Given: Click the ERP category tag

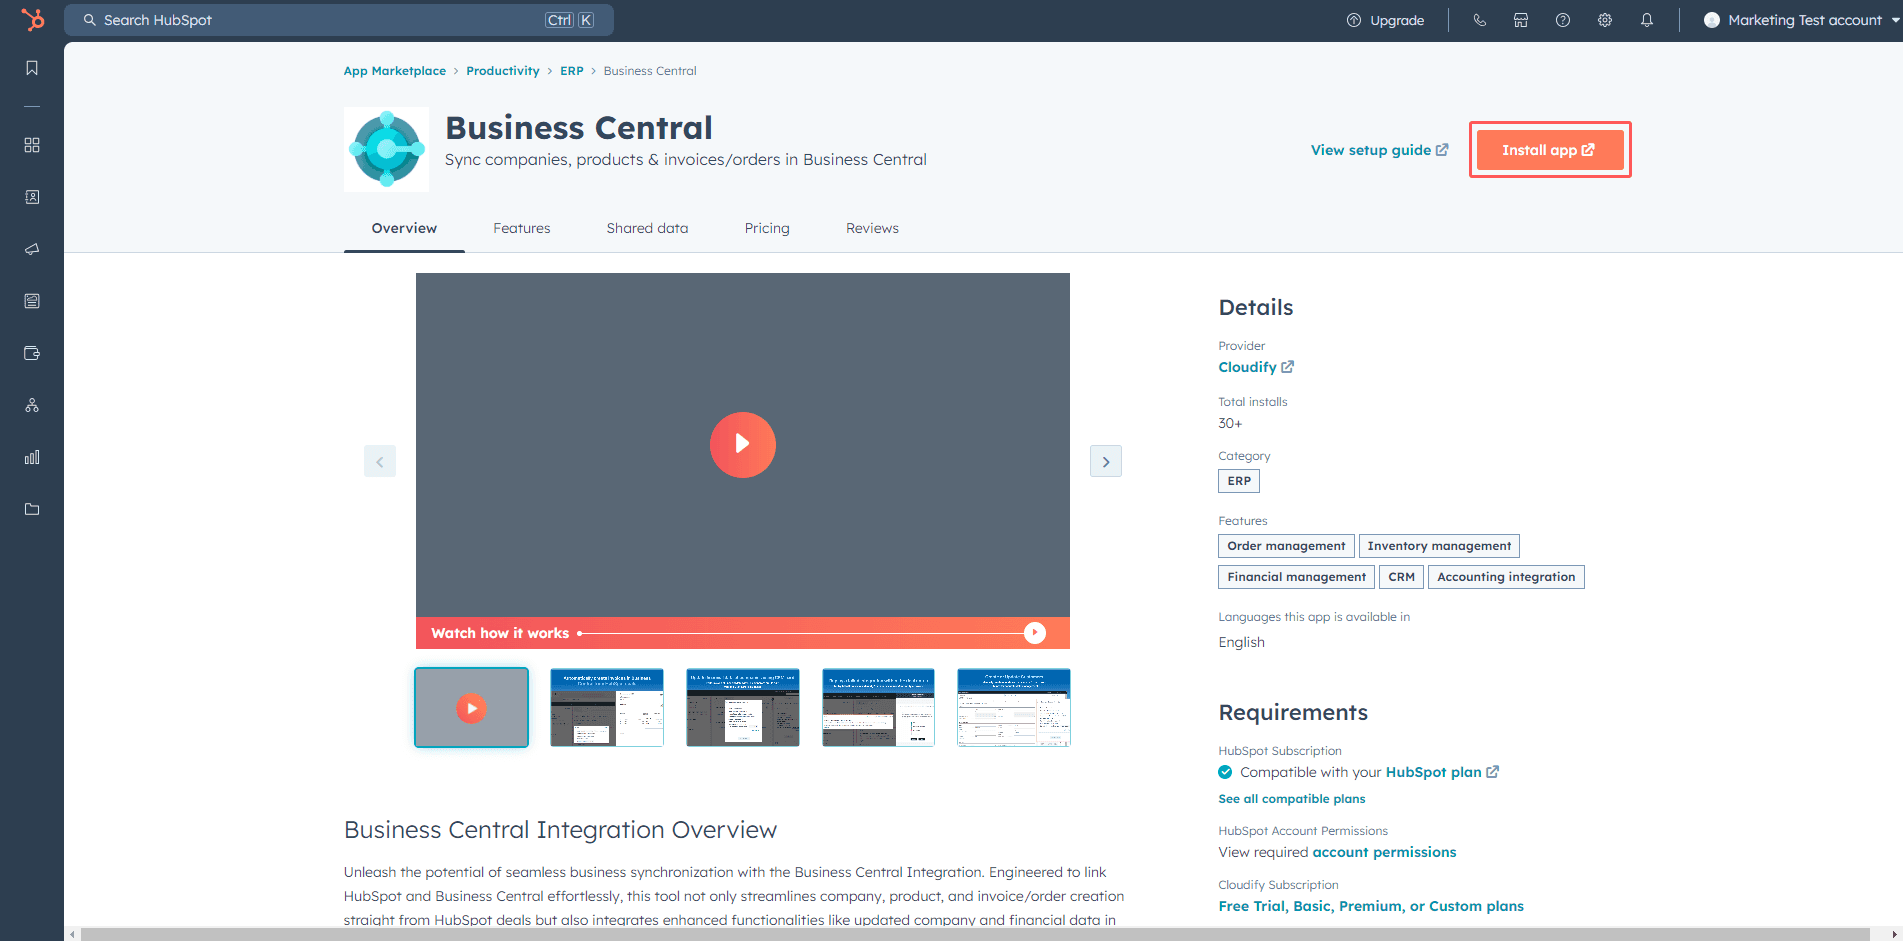Looking at the screenshot, I should 1239,481.
